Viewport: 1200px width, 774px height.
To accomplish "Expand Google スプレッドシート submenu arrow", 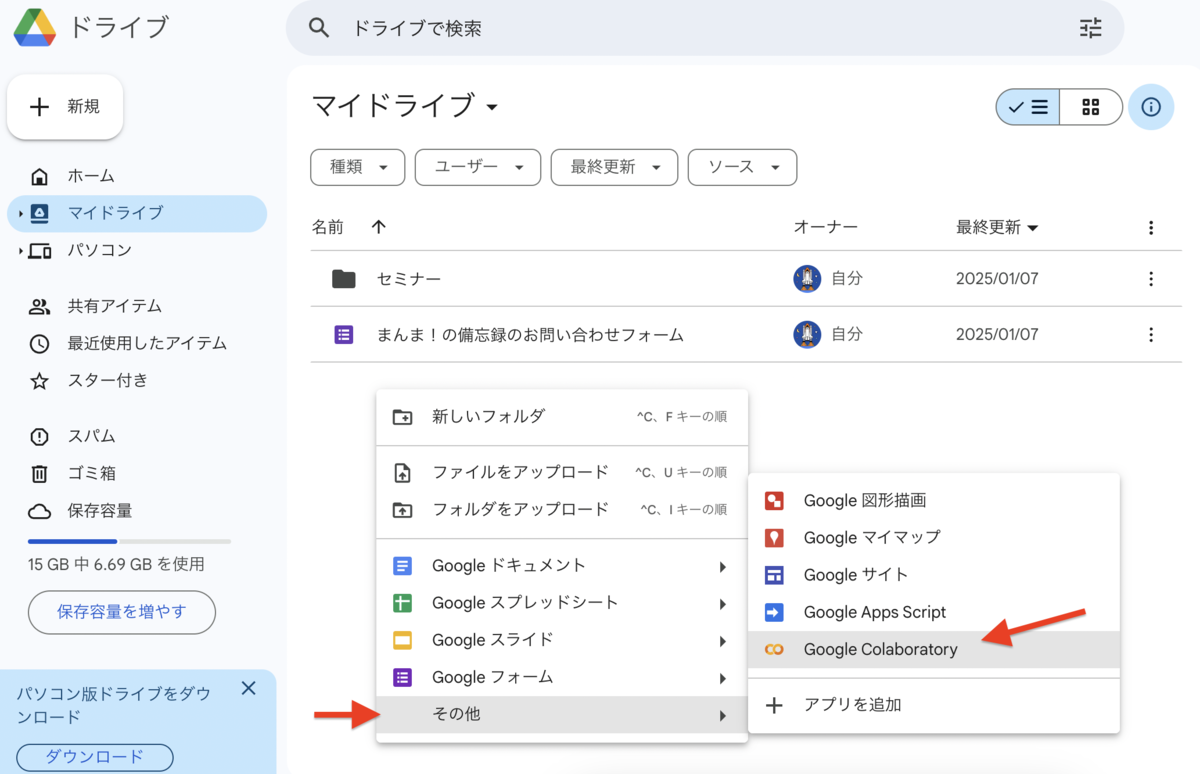I will pos(722,604).
